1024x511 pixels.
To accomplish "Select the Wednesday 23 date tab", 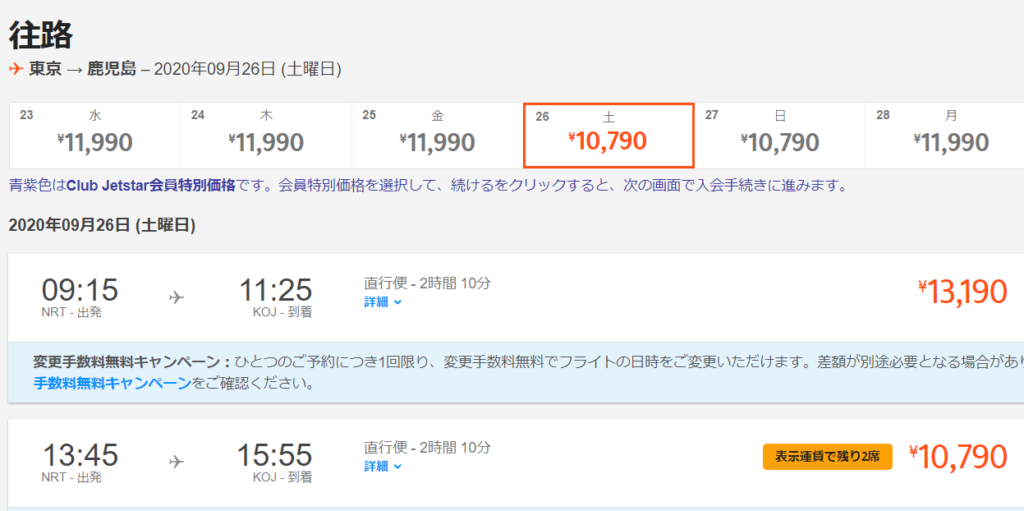I will 95,135.
